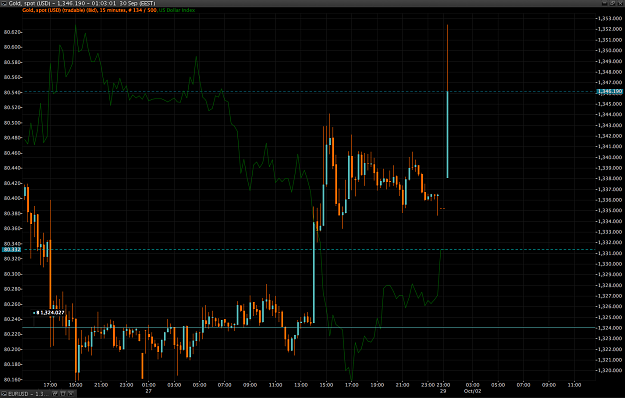Click the Gold spot chart title bar text

[x=82, y=3]
